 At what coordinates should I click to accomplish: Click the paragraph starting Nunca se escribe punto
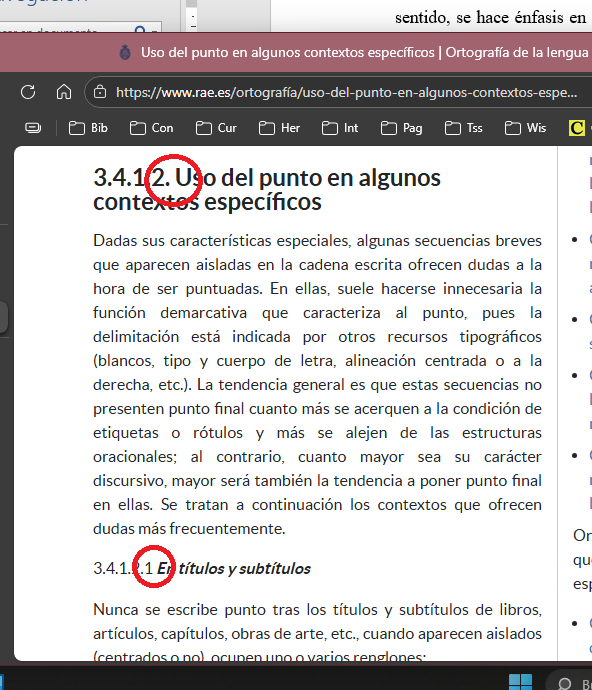[x=317, y=633]
